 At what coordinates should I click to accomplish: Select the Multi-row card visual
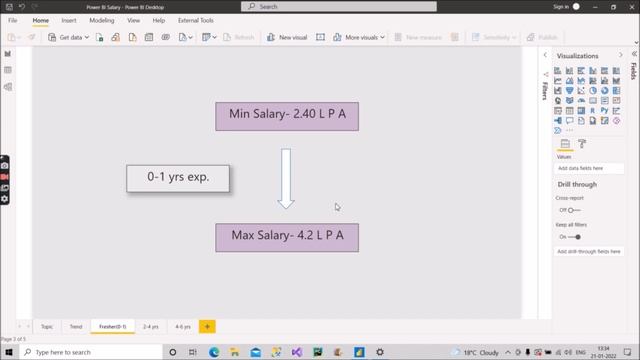pyautogui.click(x=604, y=100)
